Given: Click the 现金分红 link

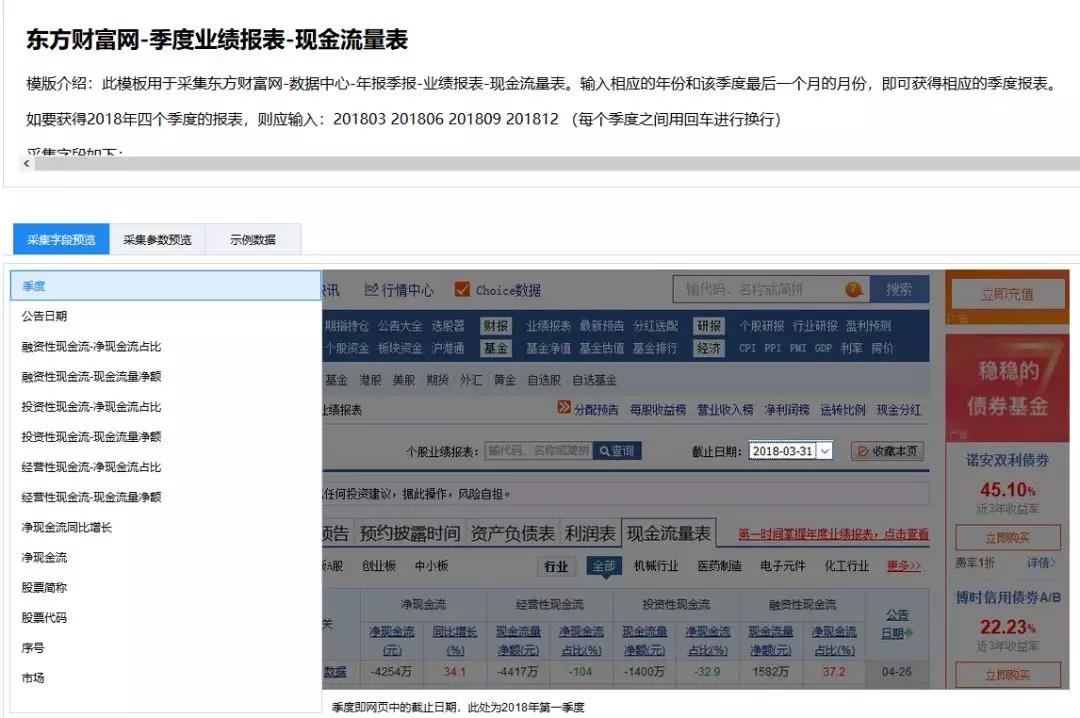Looking at the screenshot, I should click(x=898, y=409).
